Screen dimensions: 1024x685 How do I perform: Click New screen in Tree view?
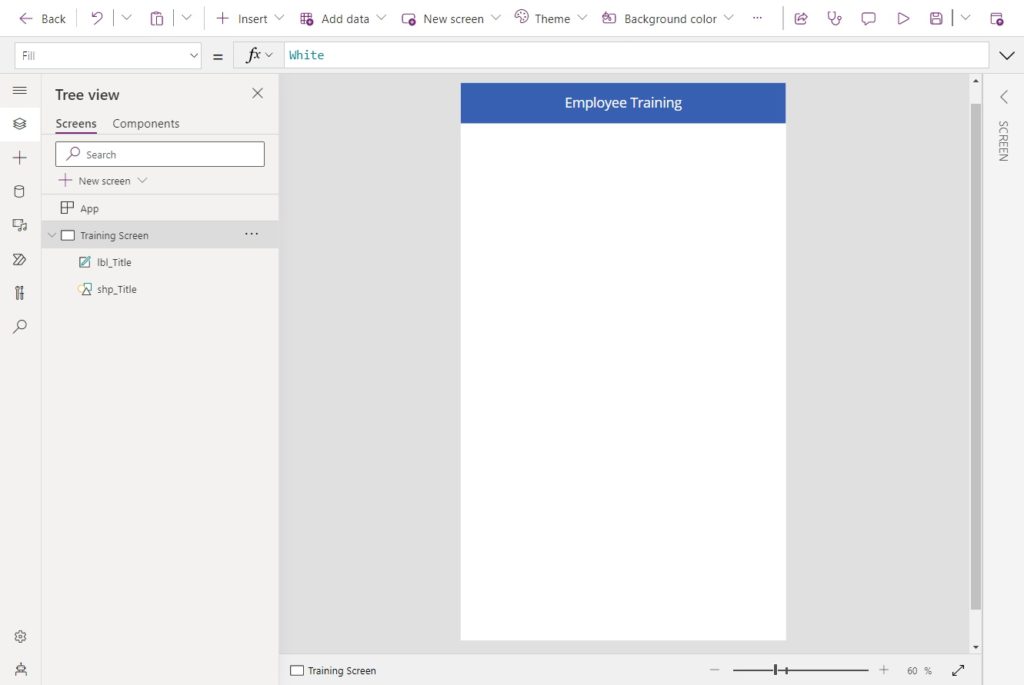tap(103, 181)
